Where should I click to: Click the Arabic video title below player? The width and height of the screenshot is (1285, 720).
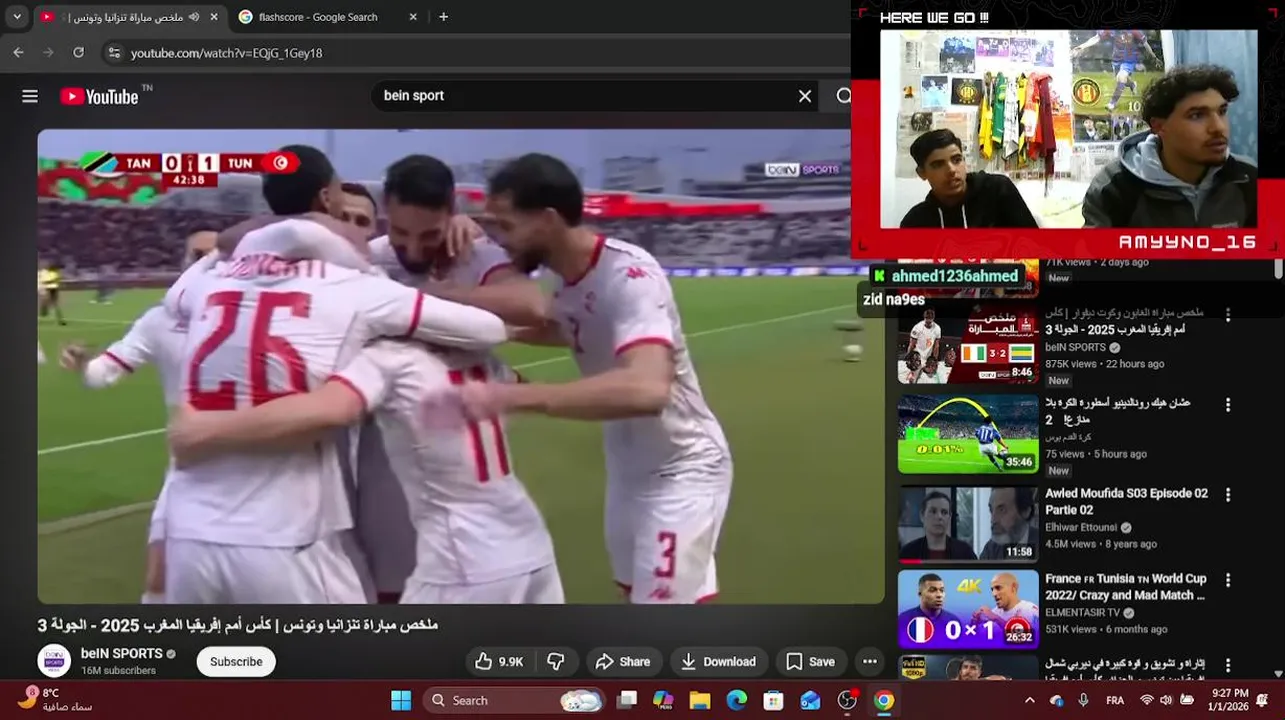tap(238, 624)
